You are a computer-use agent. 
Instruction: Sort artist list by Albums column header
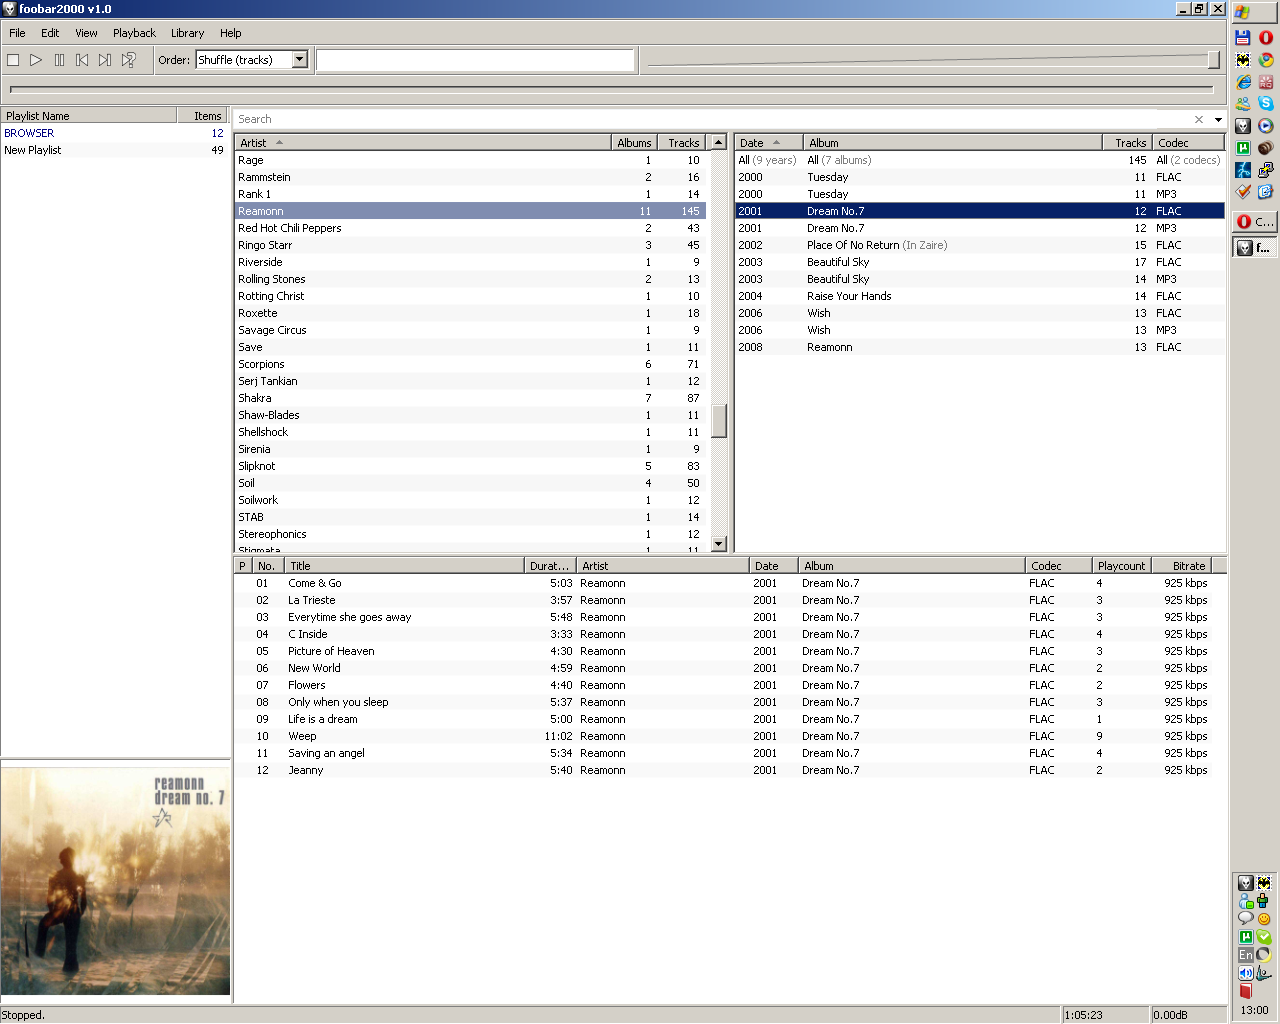click(x=634, y=143)
